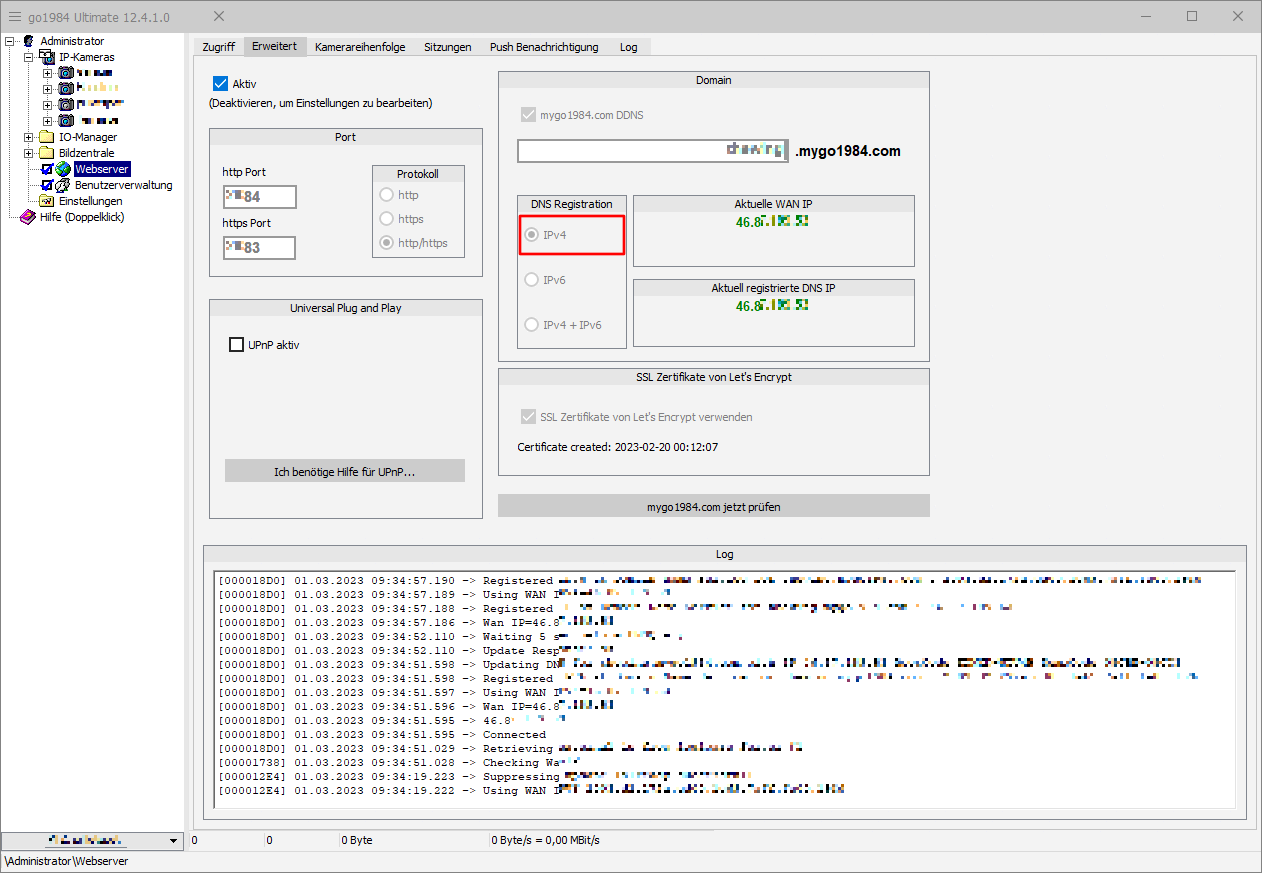
Task: Click the Benutzerverwaltung user management icon
Action: pos(63,185)
